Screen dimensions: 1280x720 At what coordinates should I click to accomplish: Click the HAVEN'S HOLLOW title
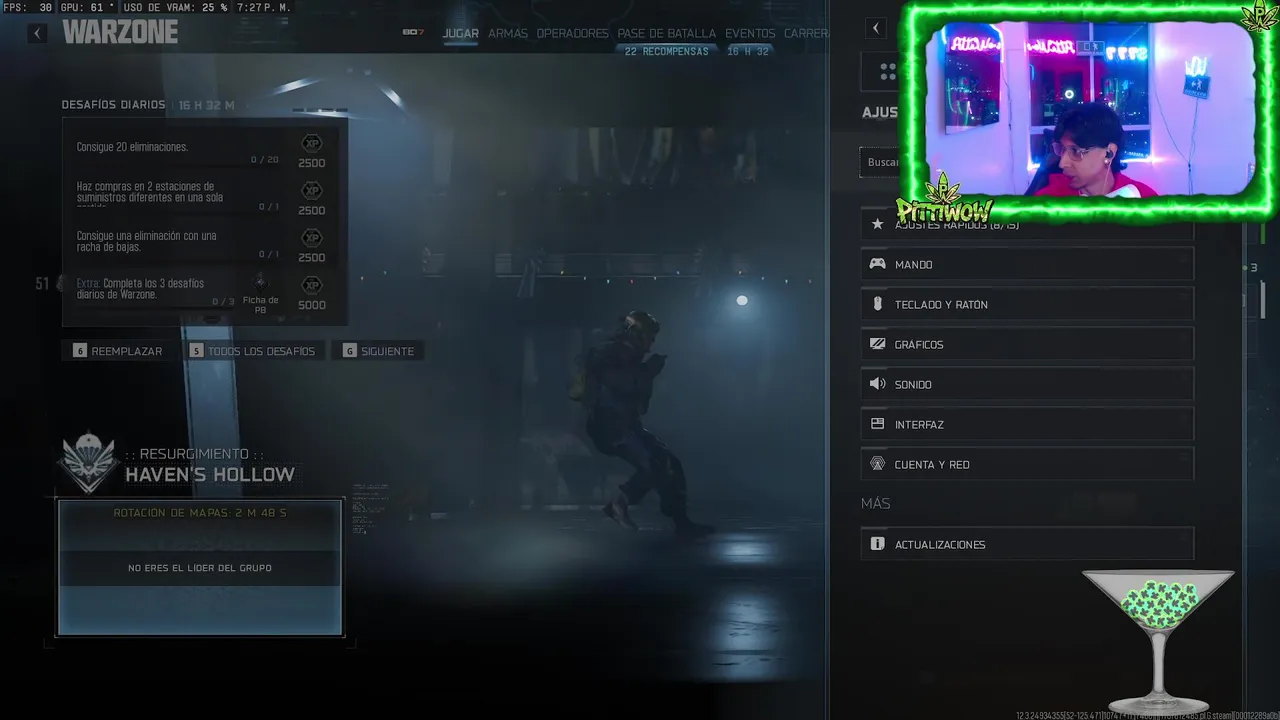point(210,474)
